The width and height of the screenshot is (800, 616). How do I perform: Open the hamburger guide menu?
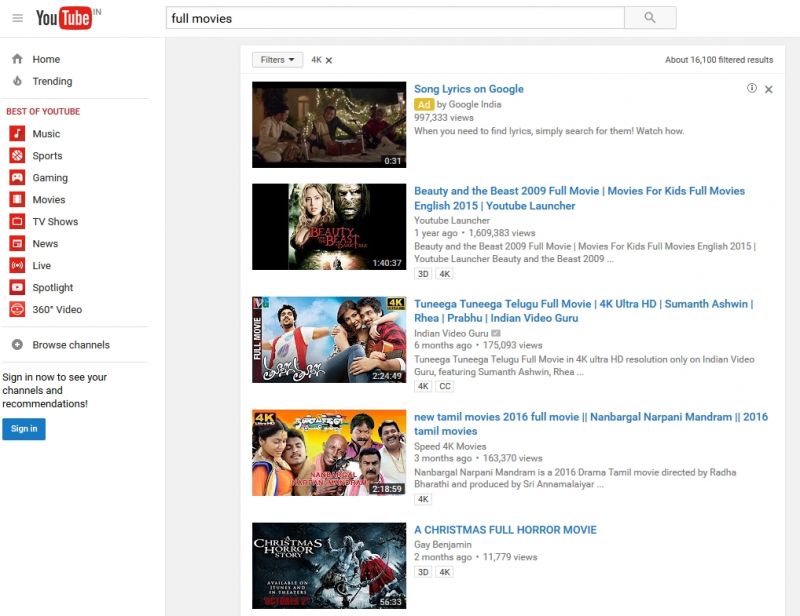click(x=17, y=18)
